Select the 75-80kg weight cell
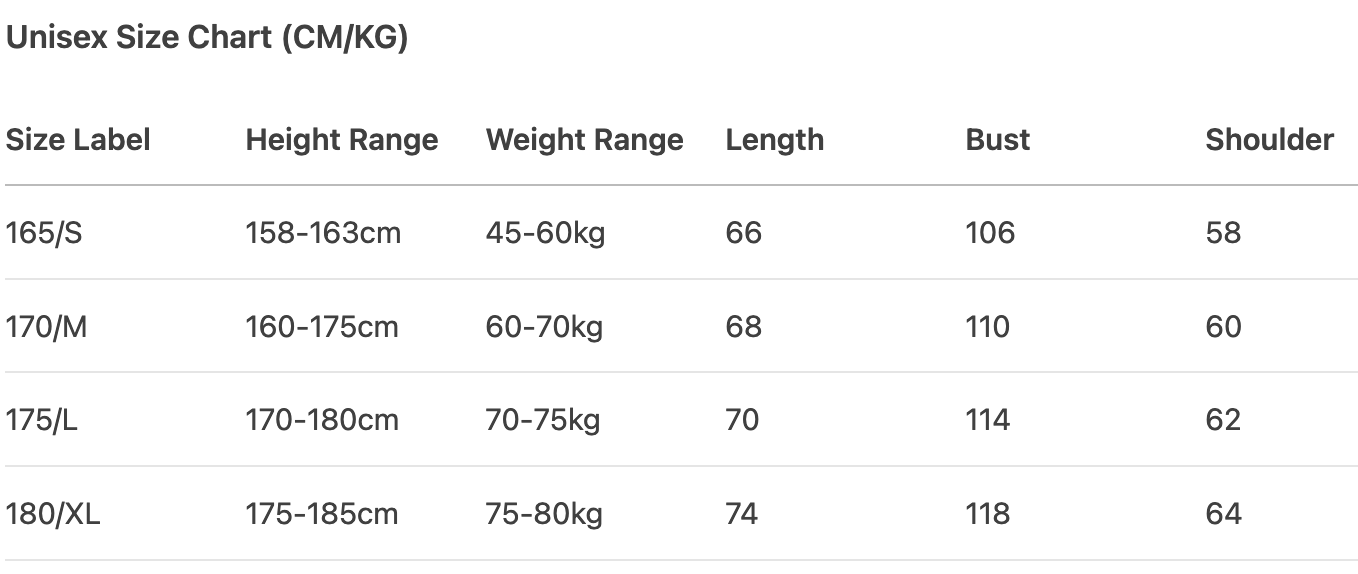Screen dimensions: 1358x574 click(x=544, y=514)
